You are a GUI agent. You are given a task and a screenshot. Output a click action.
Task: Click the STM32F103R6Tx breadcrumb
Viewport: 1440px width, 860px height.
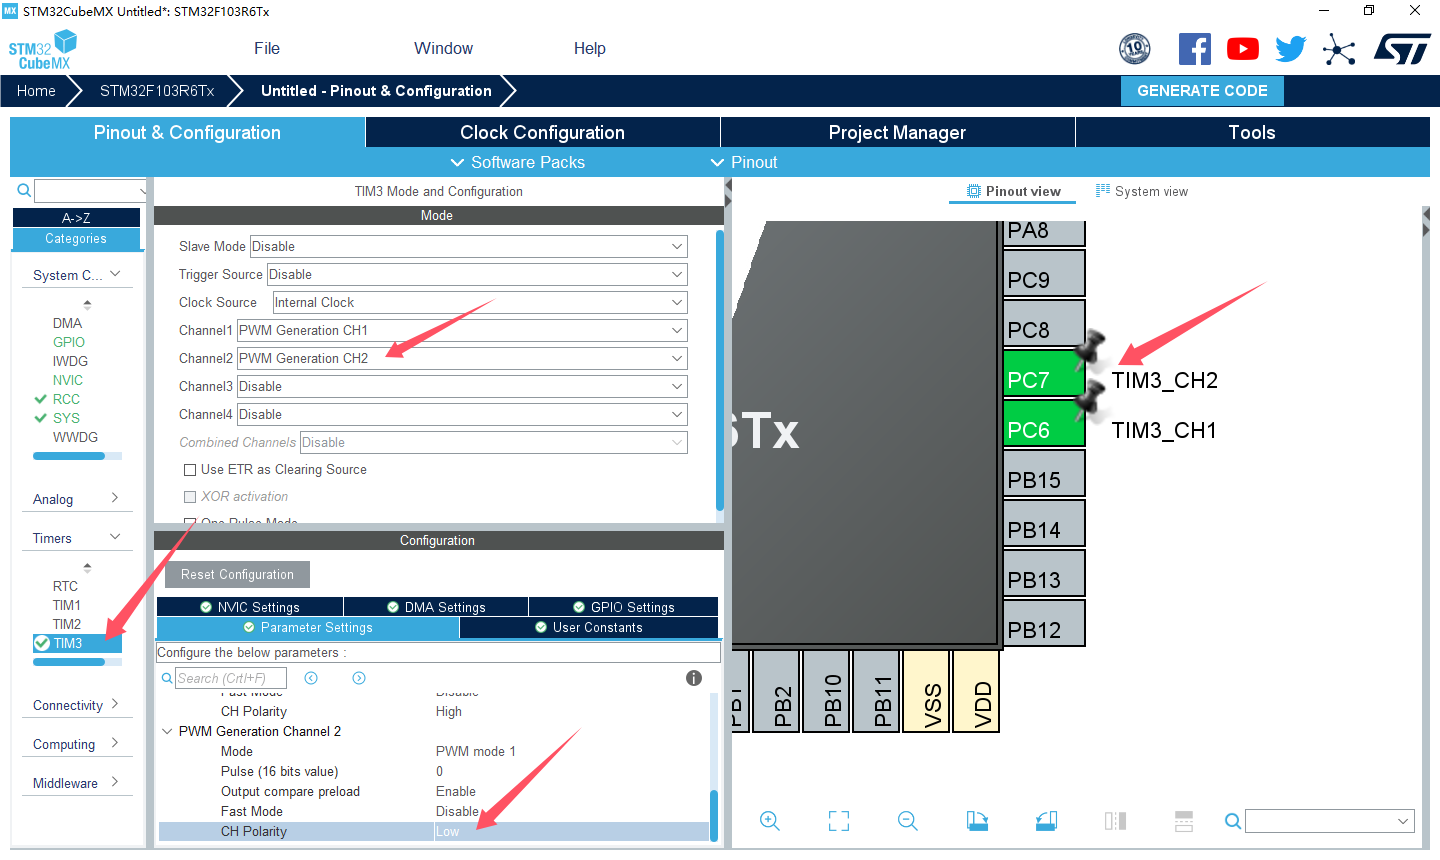click(157, 91)
